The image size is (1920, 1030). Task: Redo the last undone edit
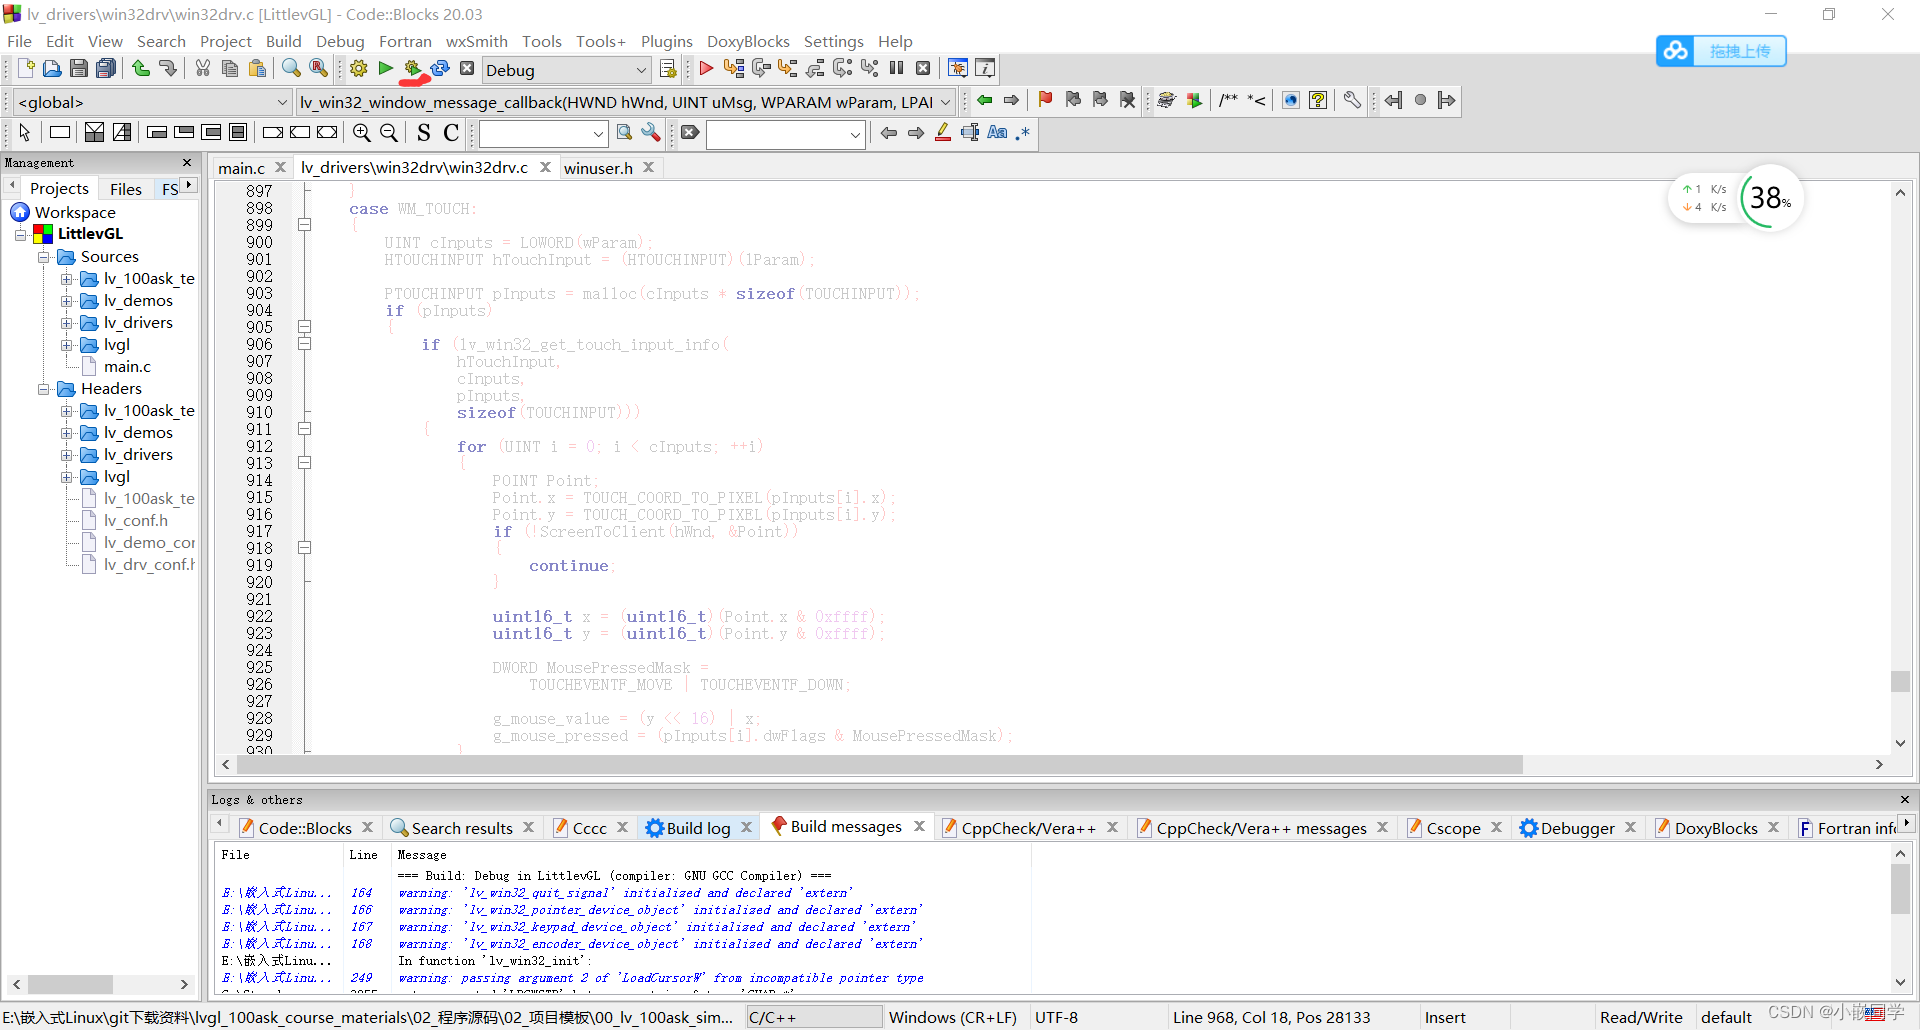point(168,68)
